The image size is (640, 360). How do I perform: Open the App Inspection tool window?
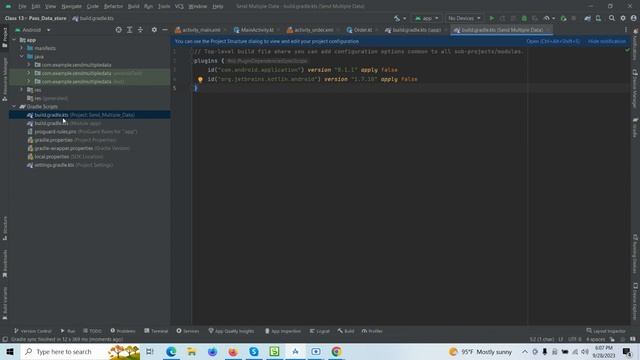coord(283,331)
